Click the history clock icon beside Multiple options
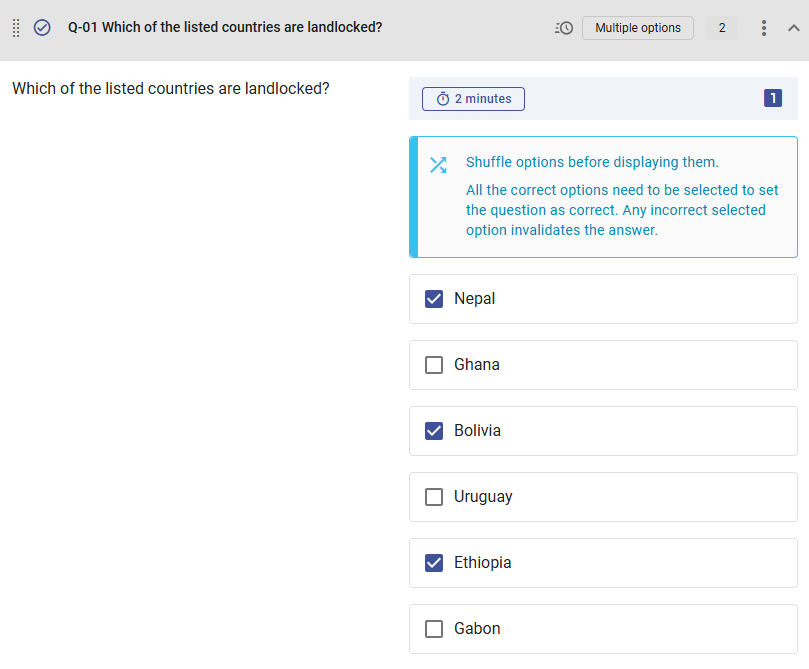 tap(563, 28)
